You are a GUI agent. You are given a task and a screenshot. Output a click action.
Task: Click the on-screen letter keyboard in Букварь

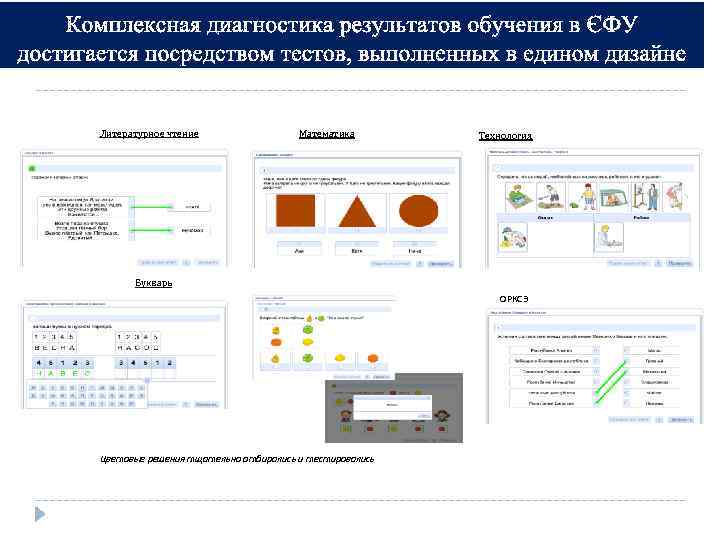coord(87,395)
